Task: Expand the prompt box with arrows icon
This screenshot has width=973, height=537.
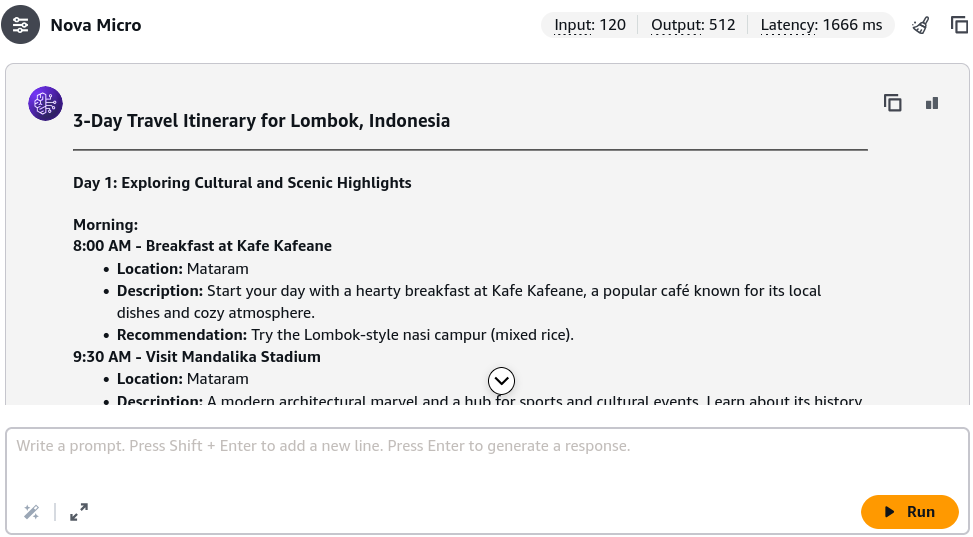Action: [79, 512]
